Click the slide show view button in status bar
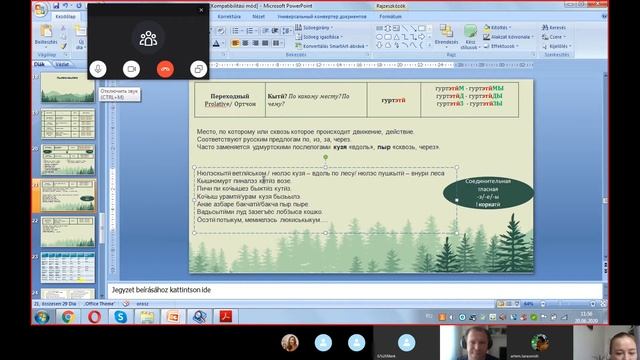The height and width of the screenshot is (360, 640). click(x=517, y=304)
